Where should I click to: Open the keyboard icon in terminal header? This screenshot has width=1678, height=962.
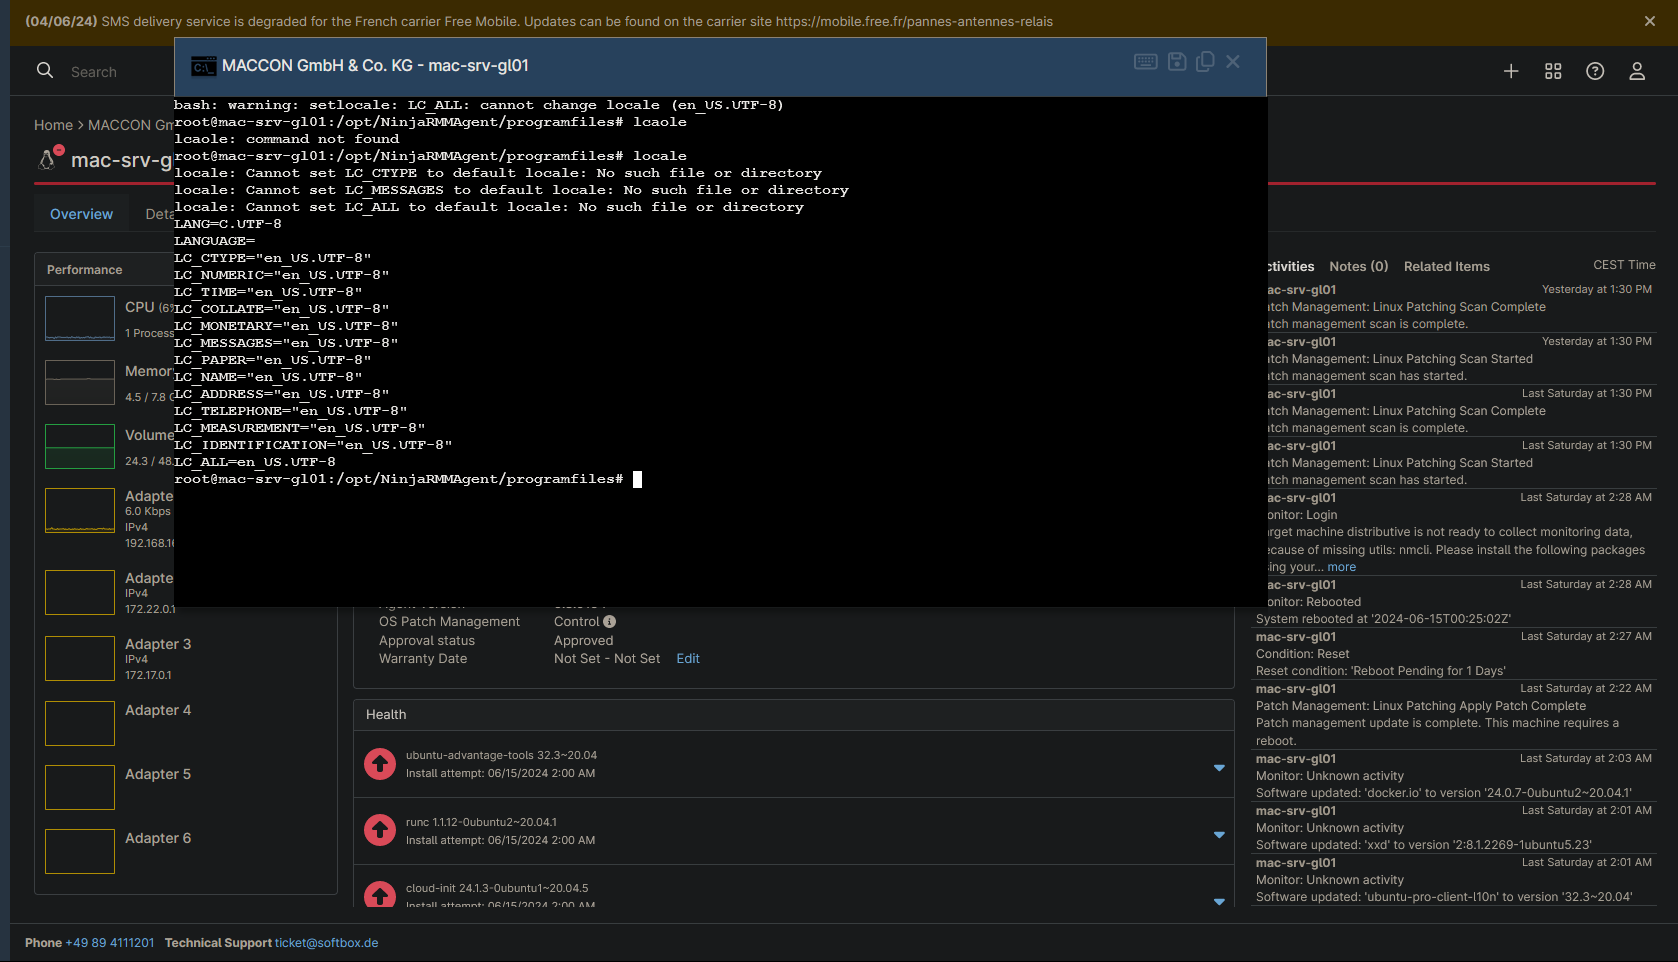[x=1145, y=62]
